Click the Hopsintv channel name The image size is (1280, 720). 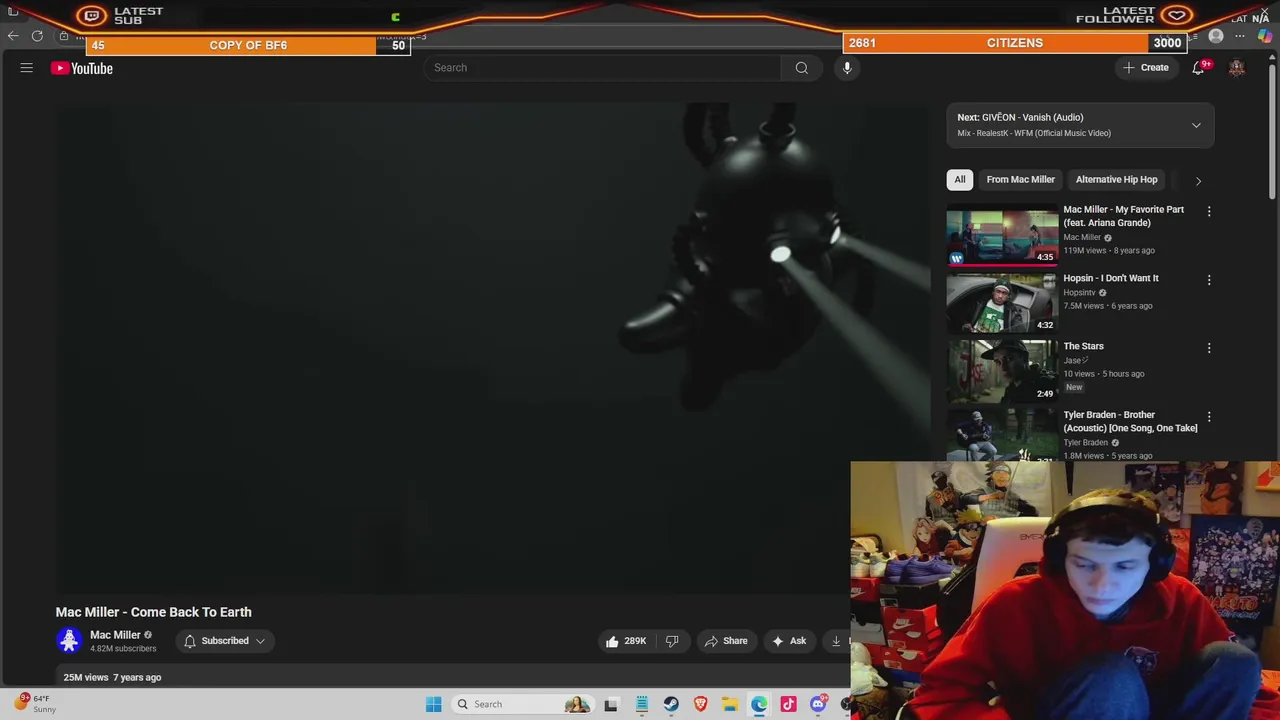point(1079,292)
